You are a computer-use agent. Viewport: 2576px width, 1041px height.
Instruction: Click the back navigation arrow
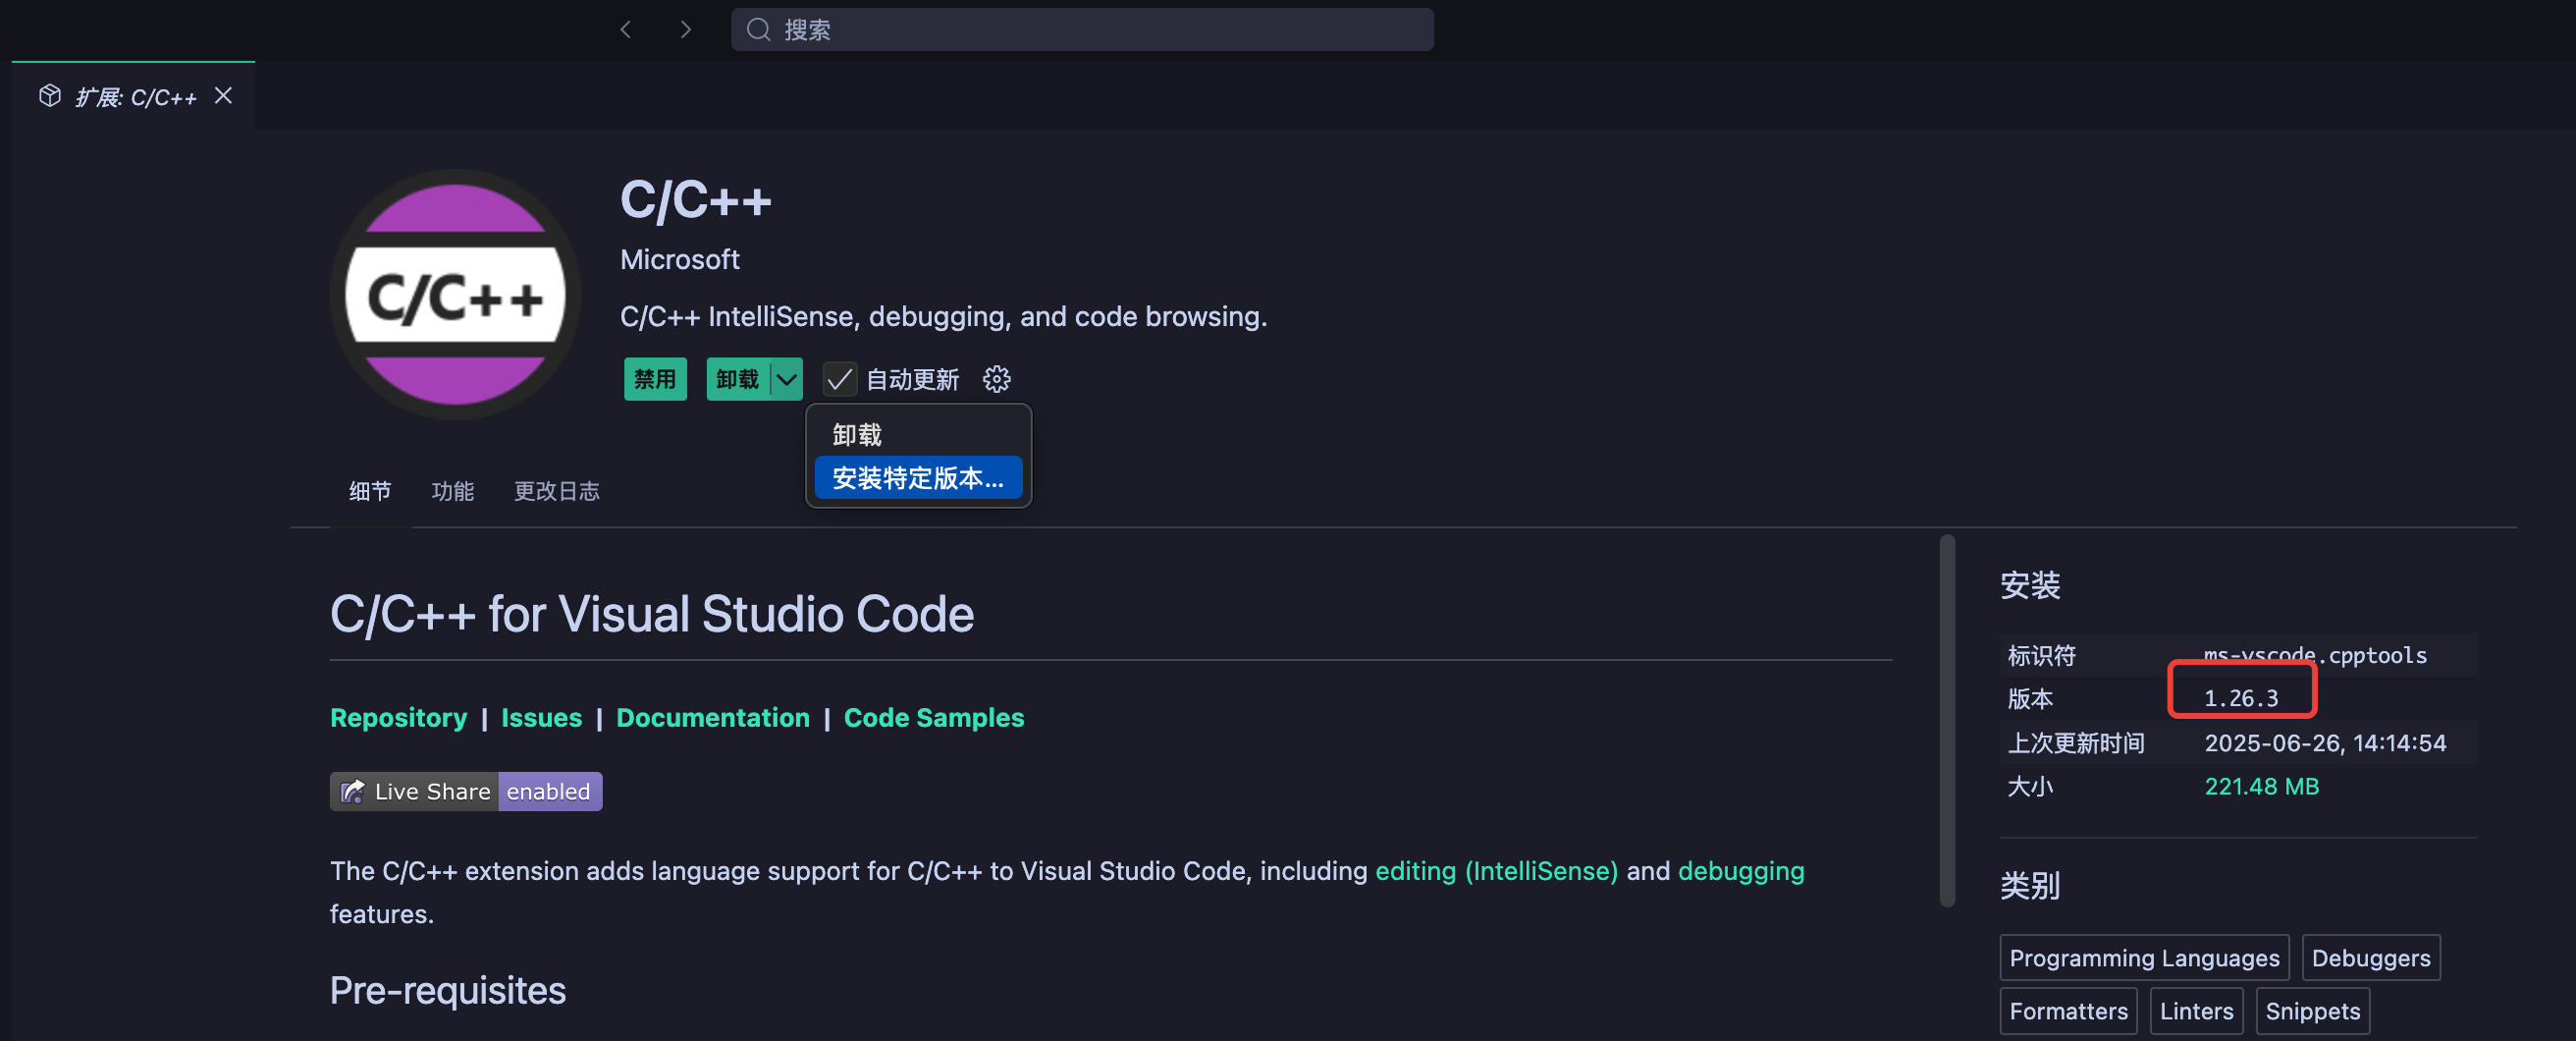[626, 30]
